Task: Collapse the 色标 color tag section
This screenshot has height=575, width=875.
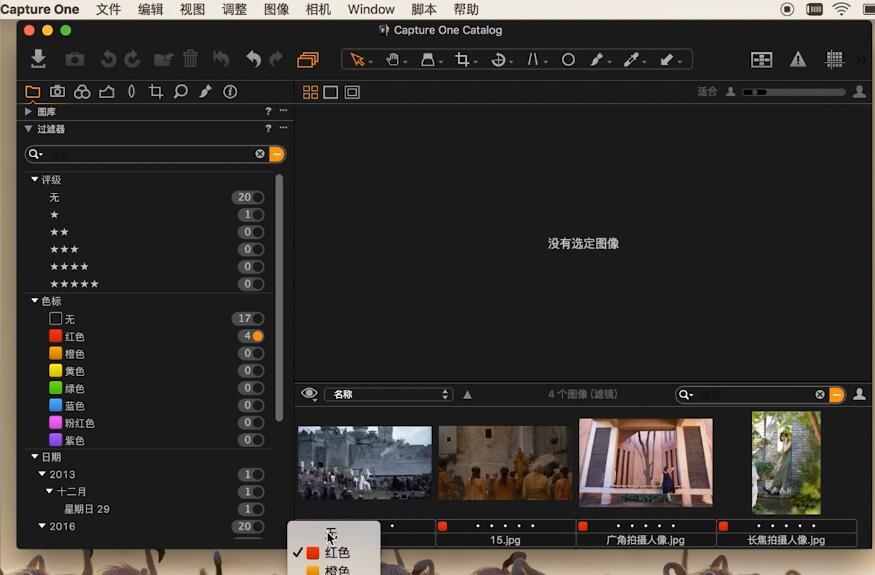Action: [35, 301]
